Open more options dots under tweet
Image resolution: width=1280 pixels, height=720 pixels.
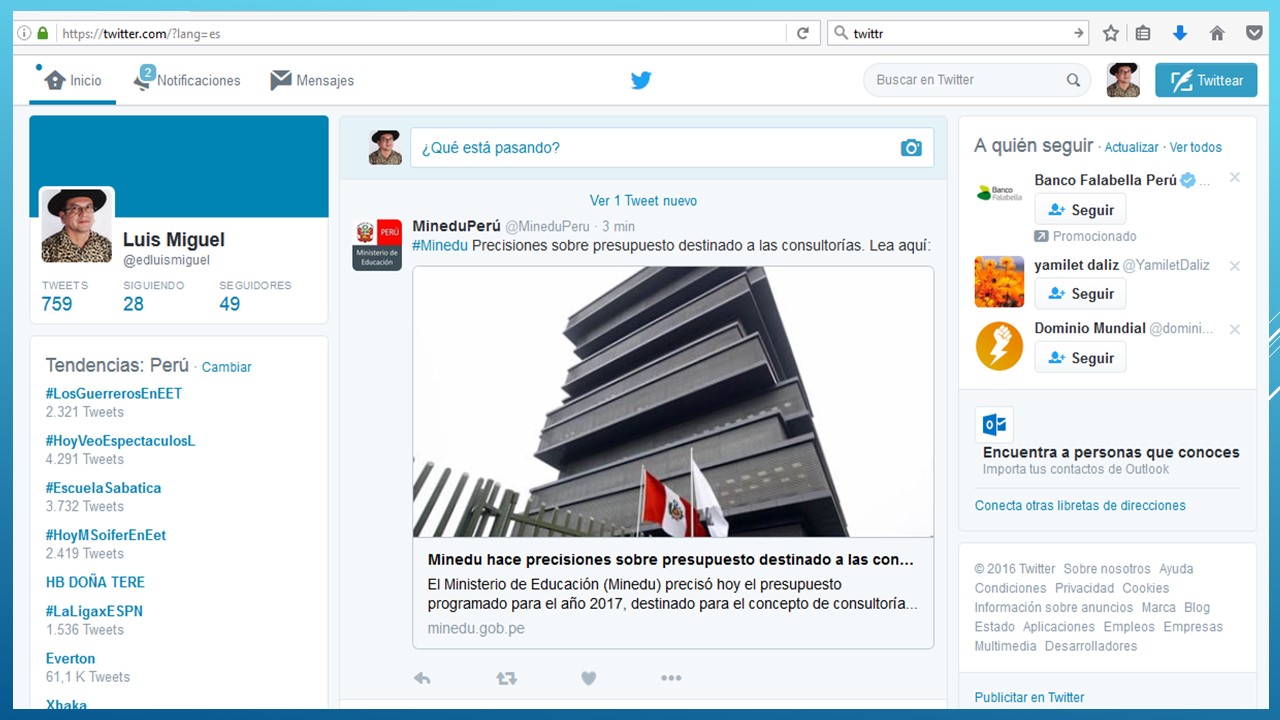(671, 678)
